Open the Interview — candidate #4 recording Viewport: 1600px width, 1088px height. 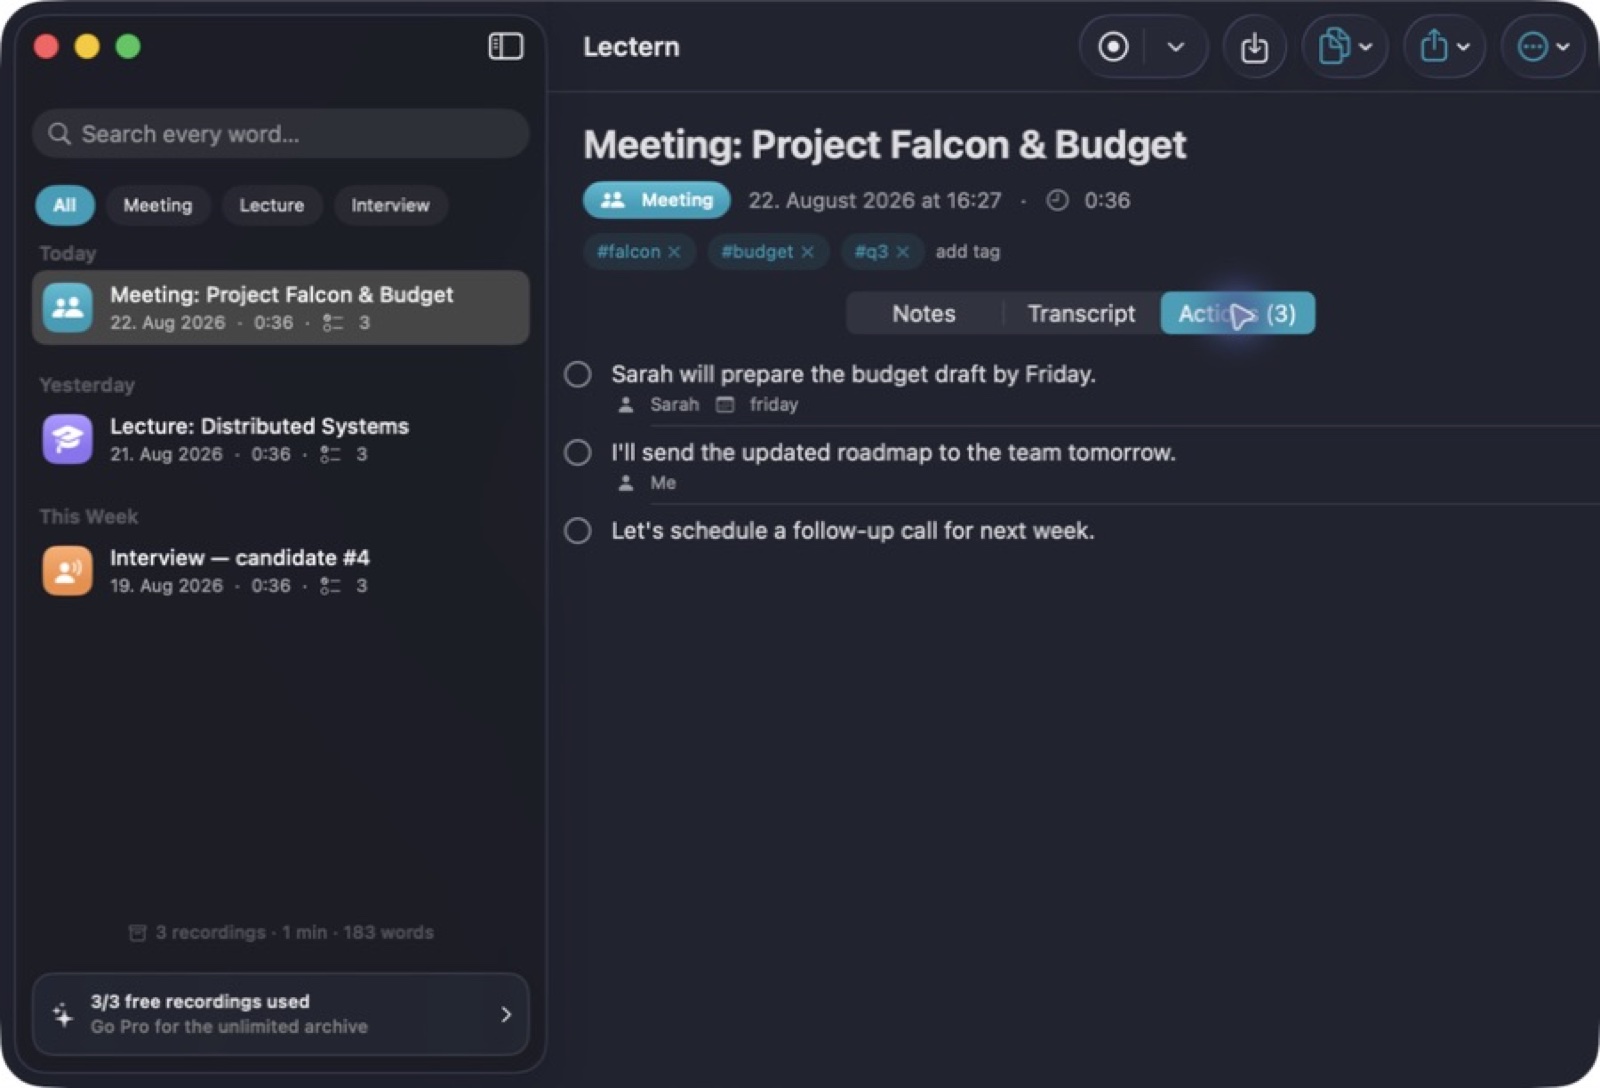(x=281, y=571)
